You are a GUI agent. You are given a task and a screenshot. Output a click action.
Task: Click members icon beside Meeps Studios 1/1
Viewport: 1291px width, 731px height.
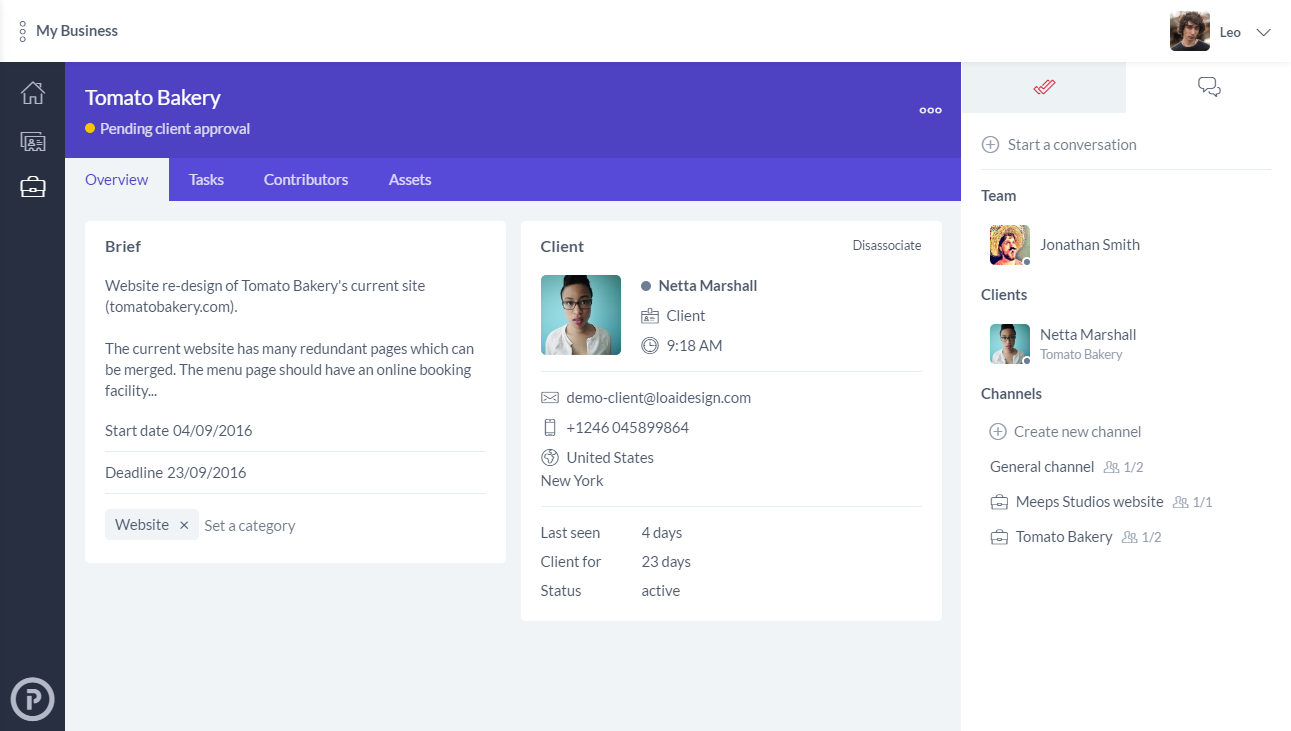point(1180,502)
